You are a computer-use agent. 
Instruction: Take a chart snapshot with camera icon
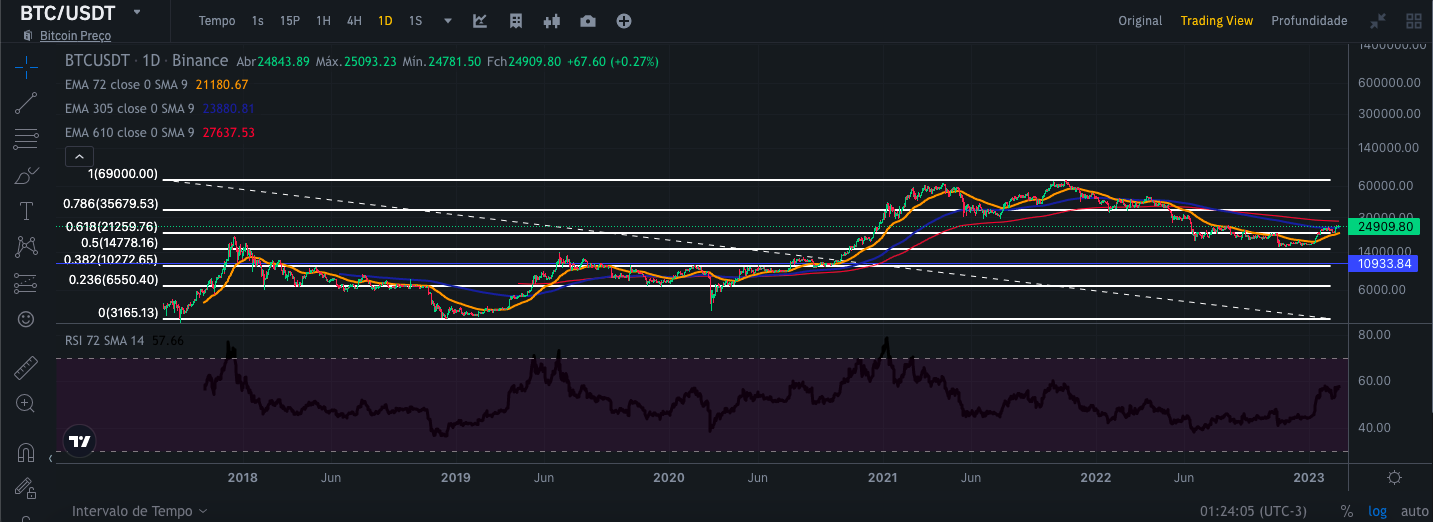tap(588, 21)
